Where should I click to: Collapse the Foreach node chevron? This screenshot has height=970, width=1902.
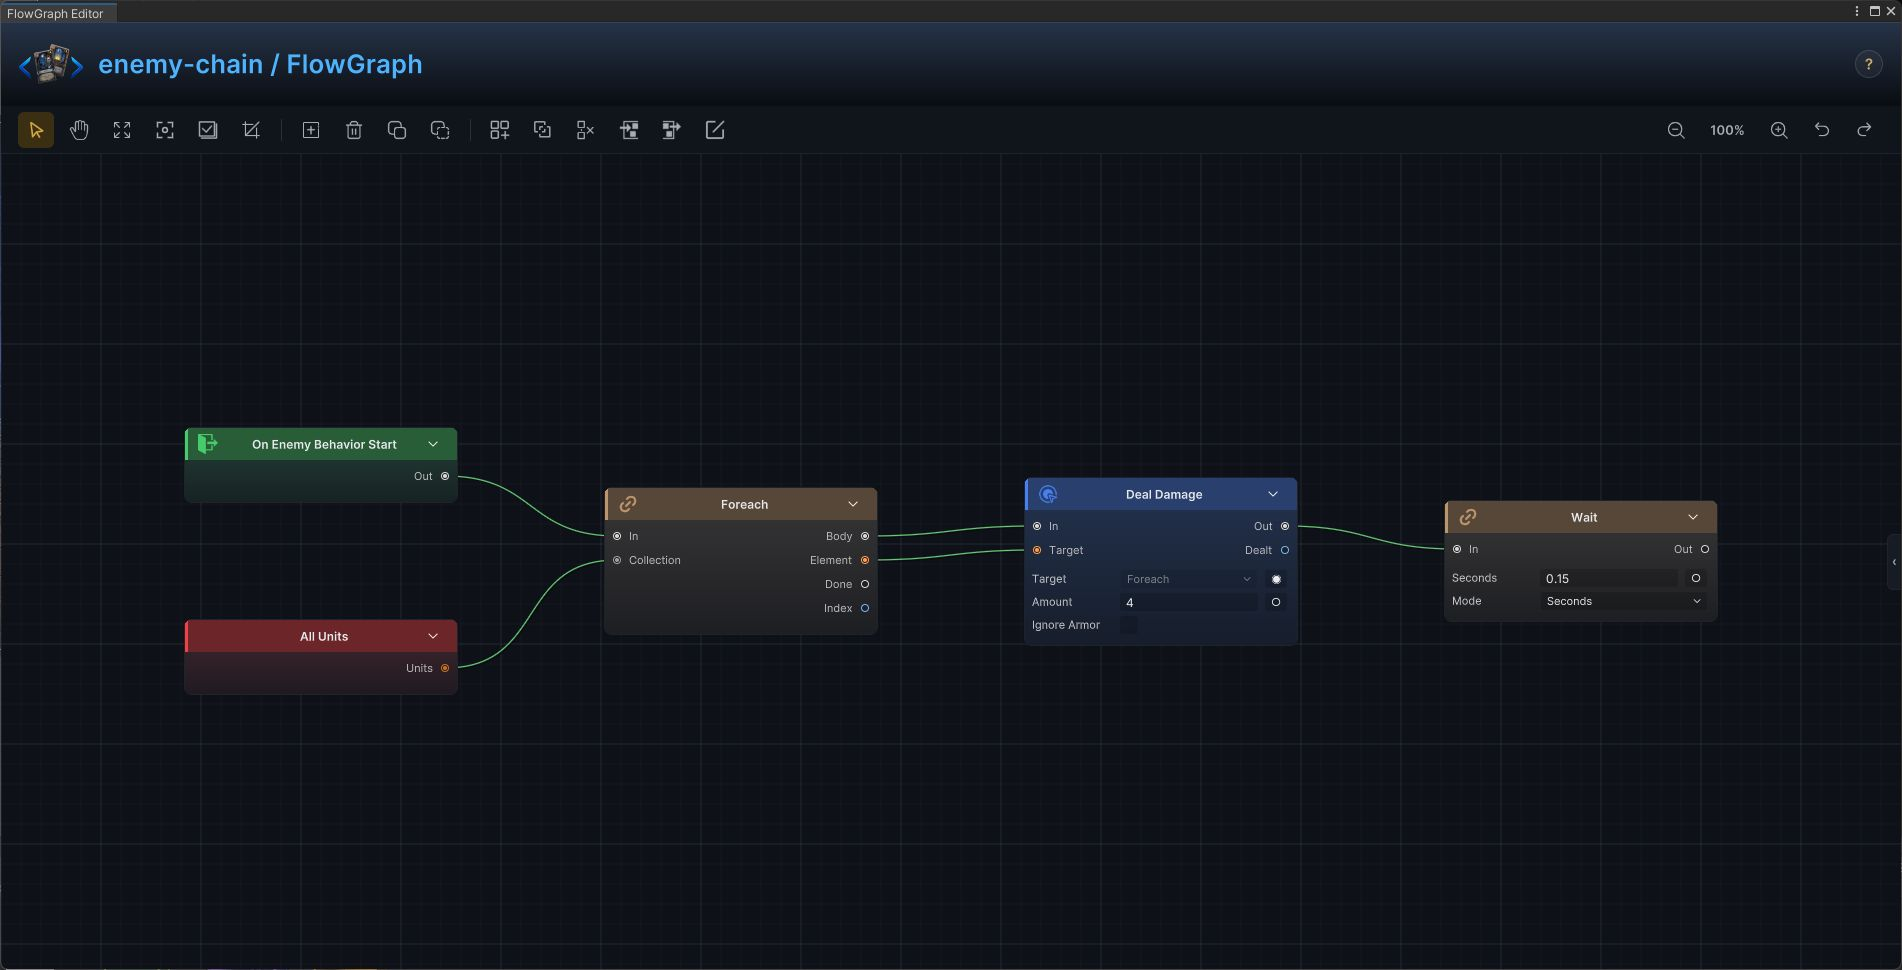pyautogui.click(x=853, y=504)
